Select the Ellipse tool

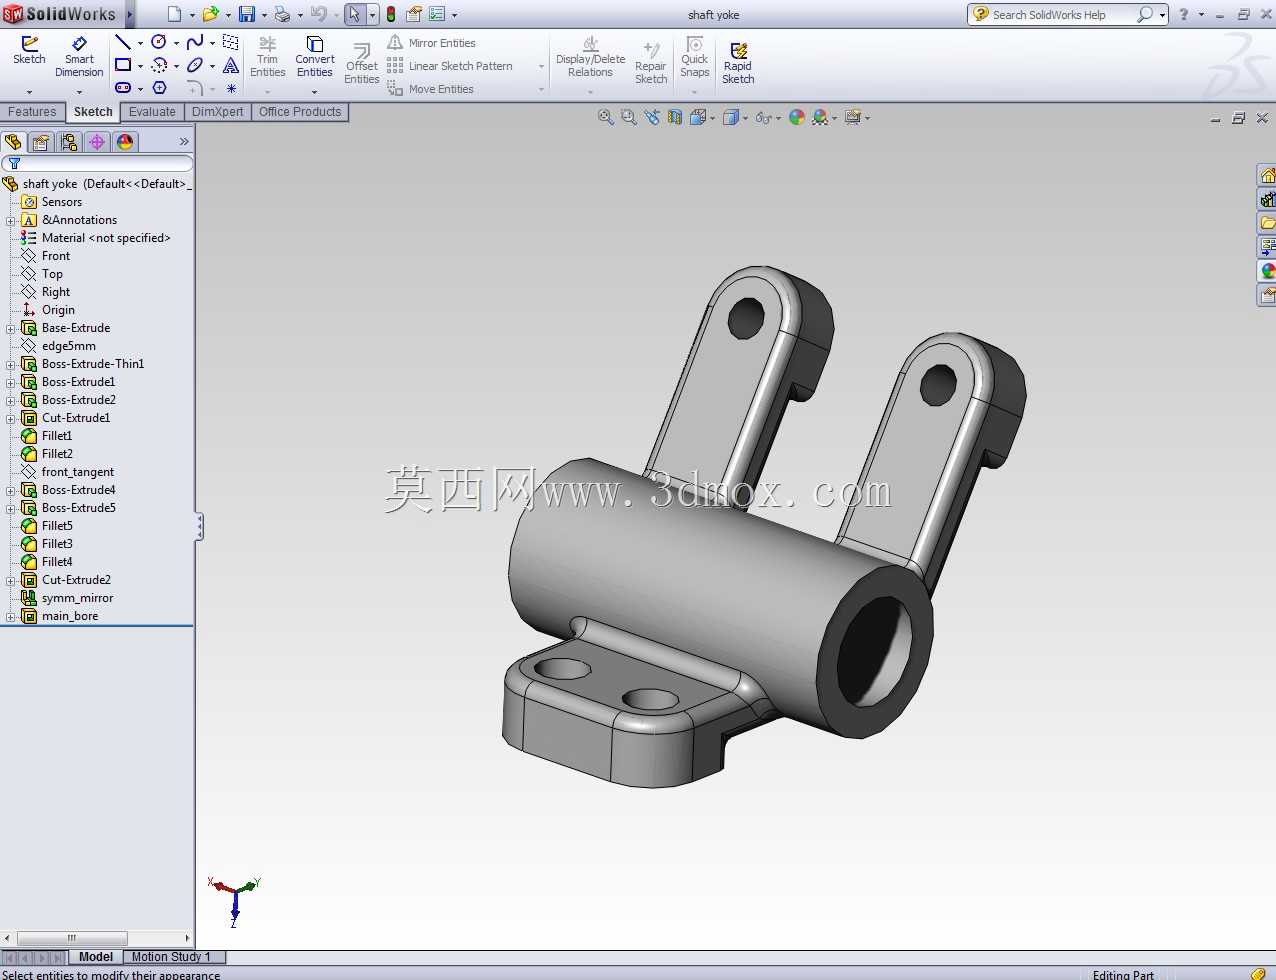click(195, 65)
